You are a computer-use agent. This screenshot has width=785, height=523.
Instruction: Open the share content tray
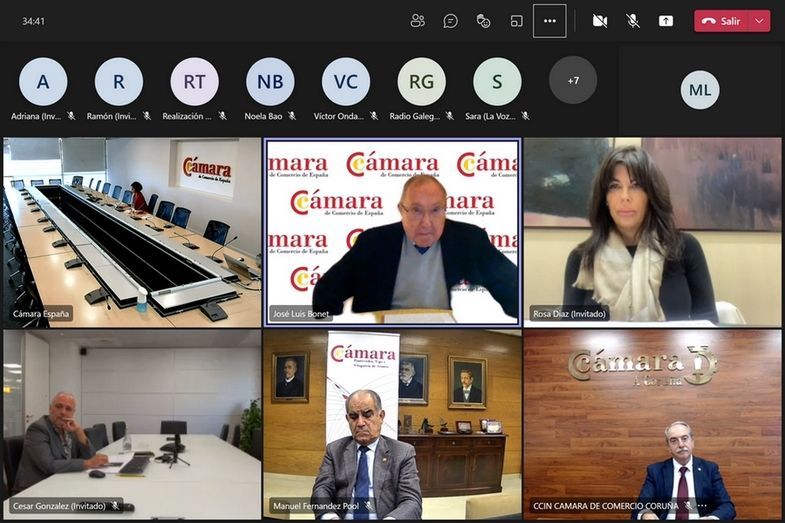pos(666,21)
